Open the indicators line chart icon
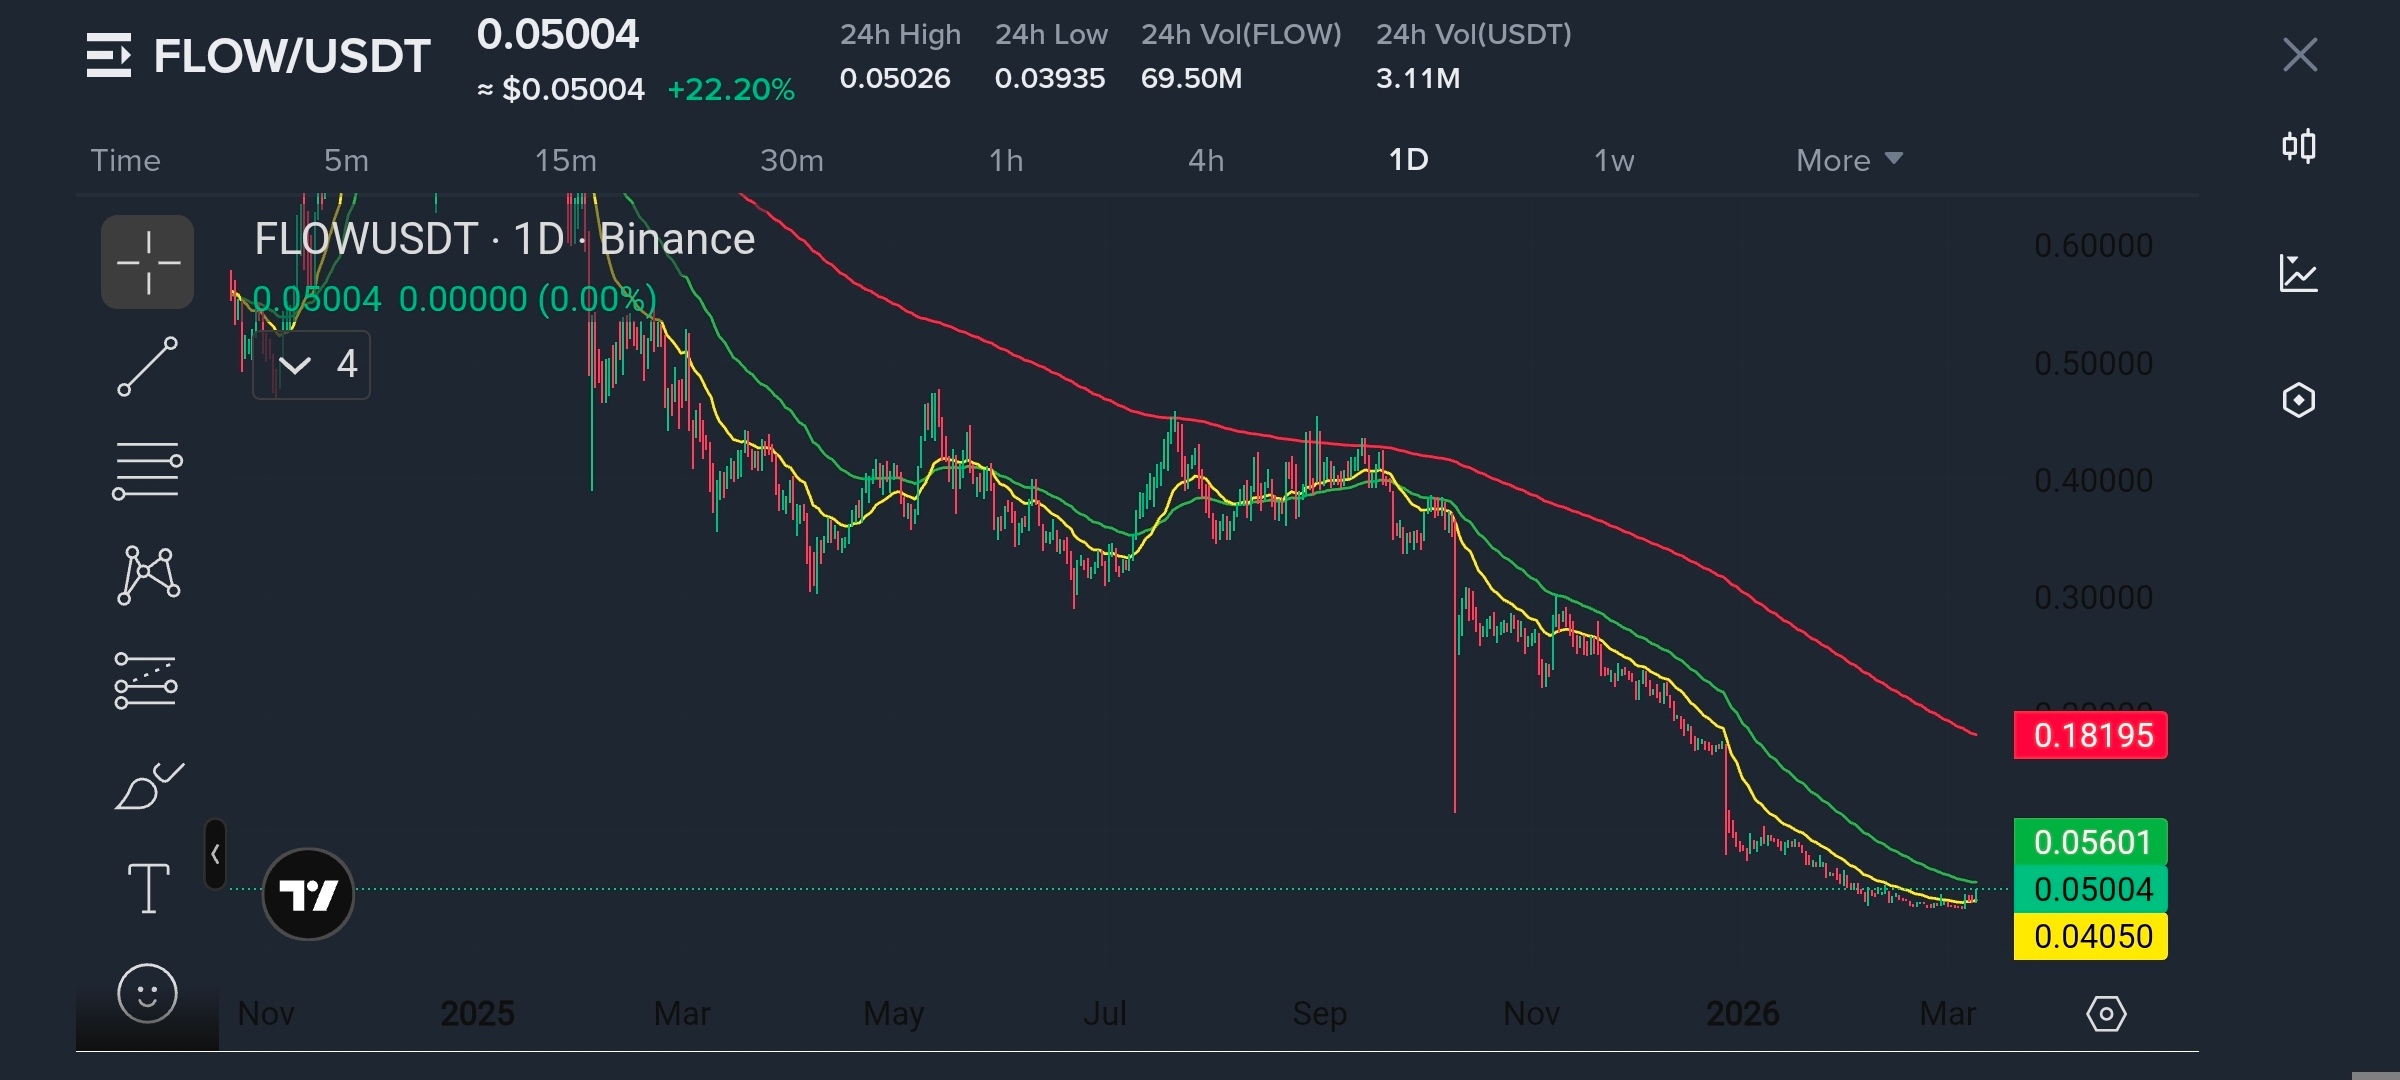Viewport: 2400px width, 1080px height. [2298, 273]
